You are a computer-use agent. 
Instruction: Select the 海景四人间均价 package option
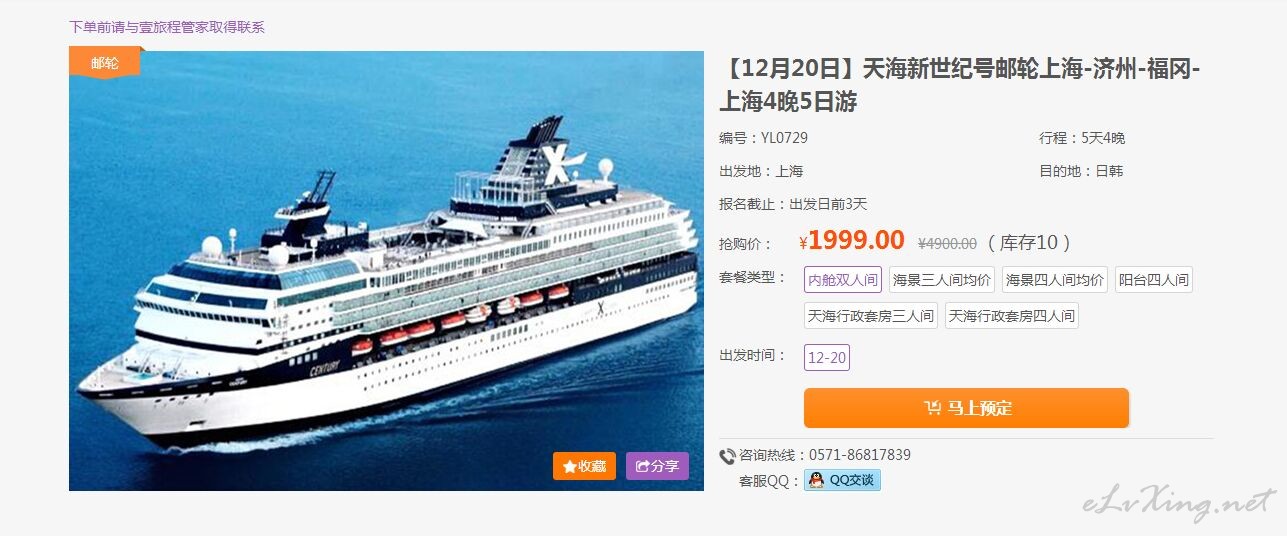pos(1054,280)
